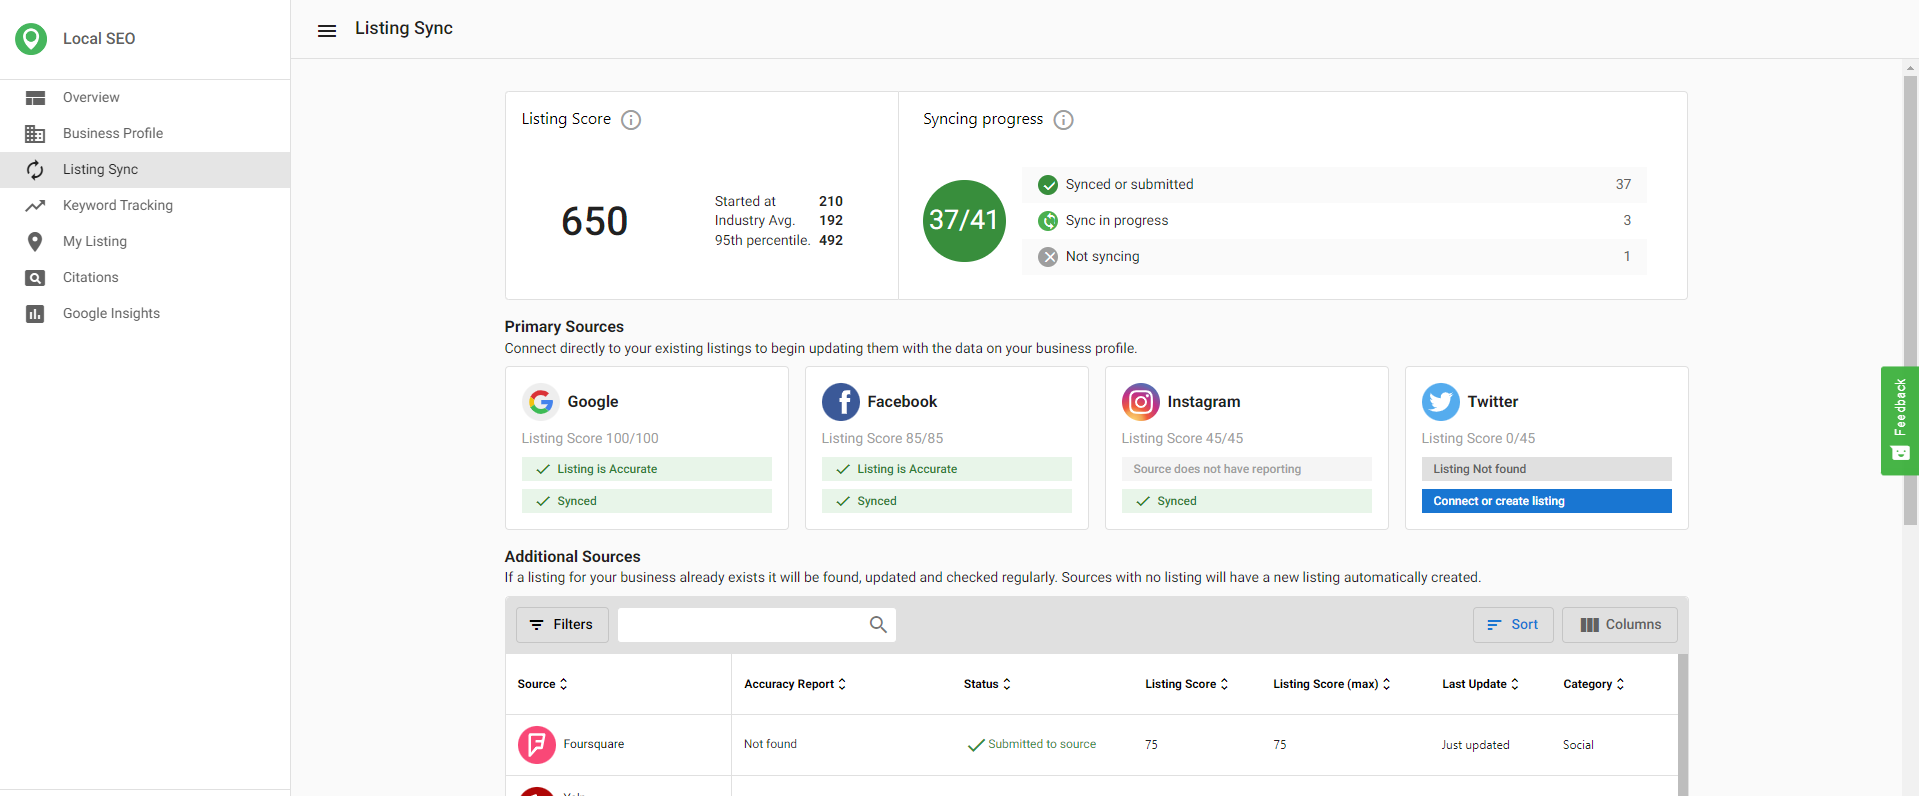The width and height of the screenshot is (1919, 796).
Task: Click the Foursquare source name
Action: pyautogui.click(x=593, y=745)
